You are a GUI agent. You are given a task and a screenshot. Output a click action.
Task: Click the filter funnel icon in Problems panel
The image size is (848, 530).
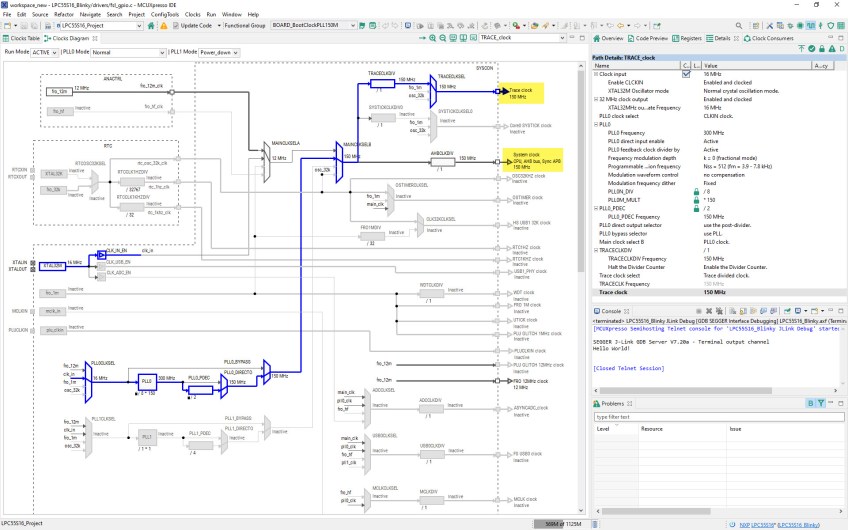coord(820,403)
